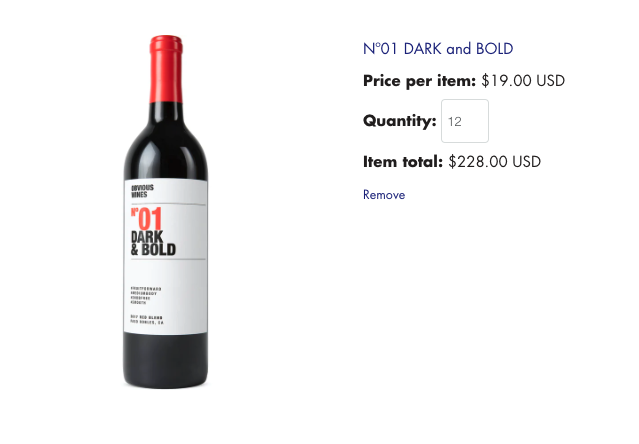Click the line below DARK & BOLD on label
Viewport: 639px width, 444px height.
166,260
